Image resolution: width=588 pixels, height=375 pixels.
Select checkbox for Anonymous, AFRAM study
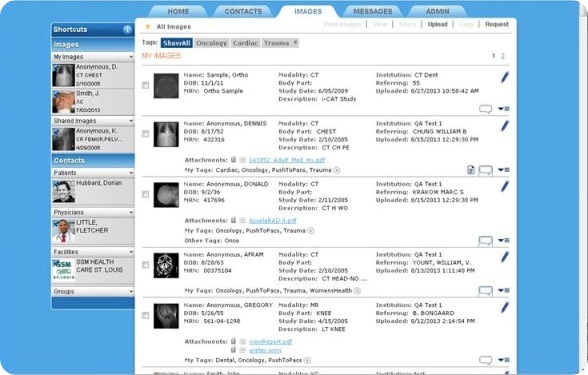point(146,265)
